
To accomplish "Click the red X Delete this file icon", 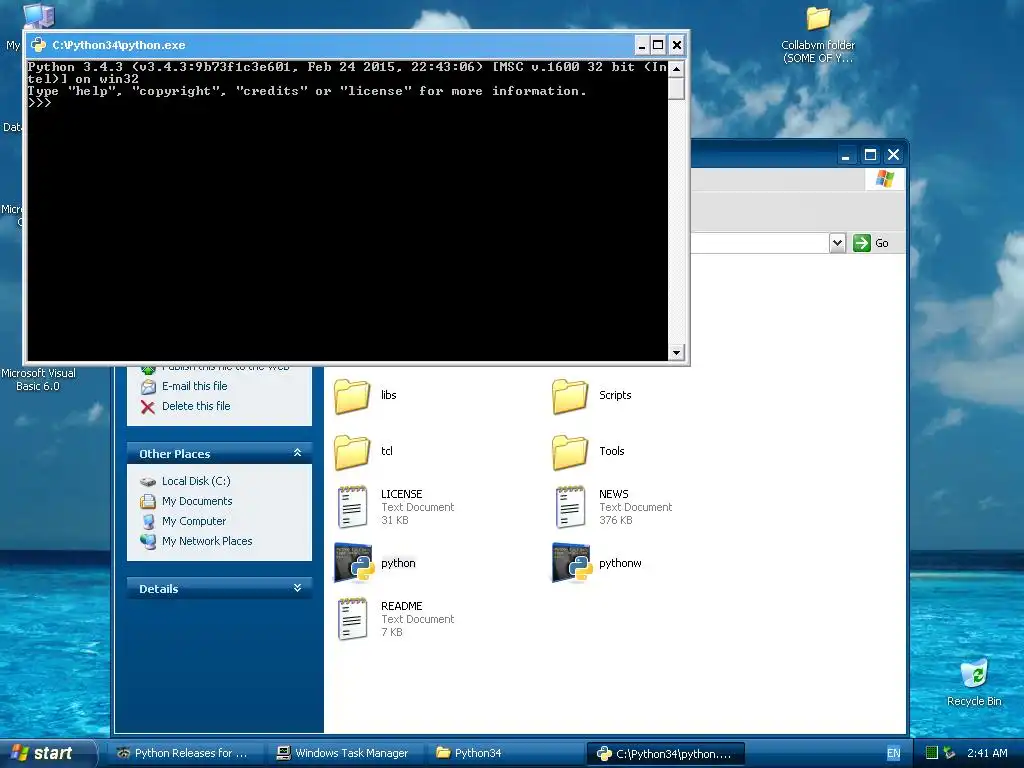I will (148, 407).
